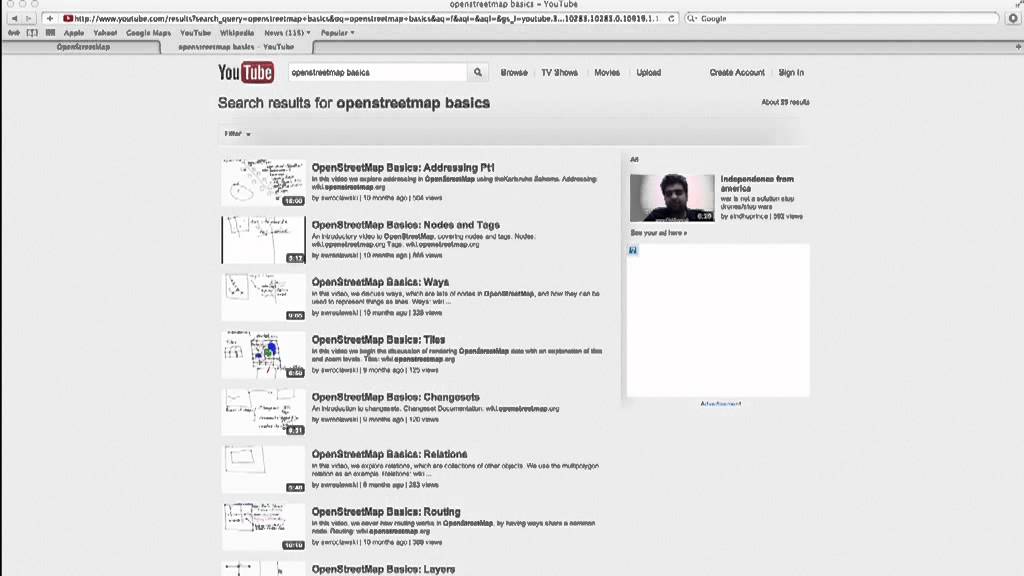Screen dimensions: 1024x576
Task: Click the uploader name under Addressing Pt1
Action: (x=340, y=198)
